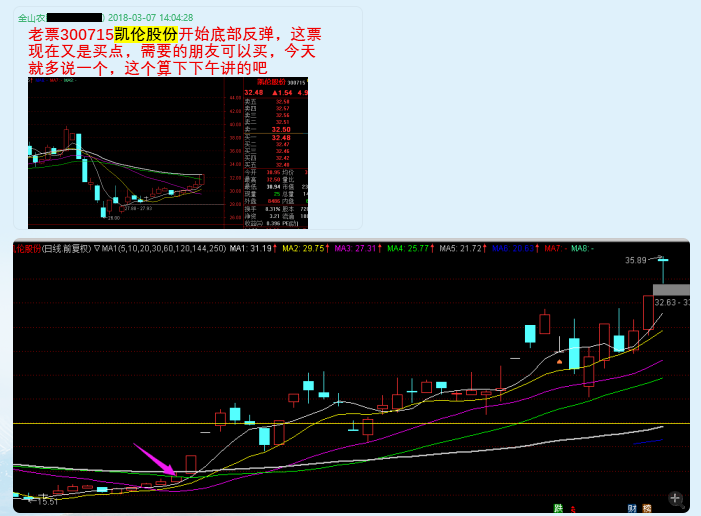
Task: Click the MA8 label
Action: click(x=582, y=249)
